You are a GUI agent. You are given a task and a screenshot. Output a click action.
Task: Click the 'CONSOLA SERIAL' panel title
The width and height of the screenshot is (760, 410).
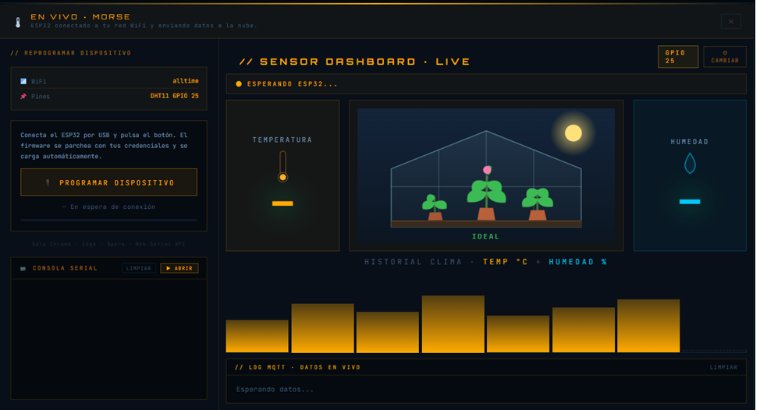point(65,268)
